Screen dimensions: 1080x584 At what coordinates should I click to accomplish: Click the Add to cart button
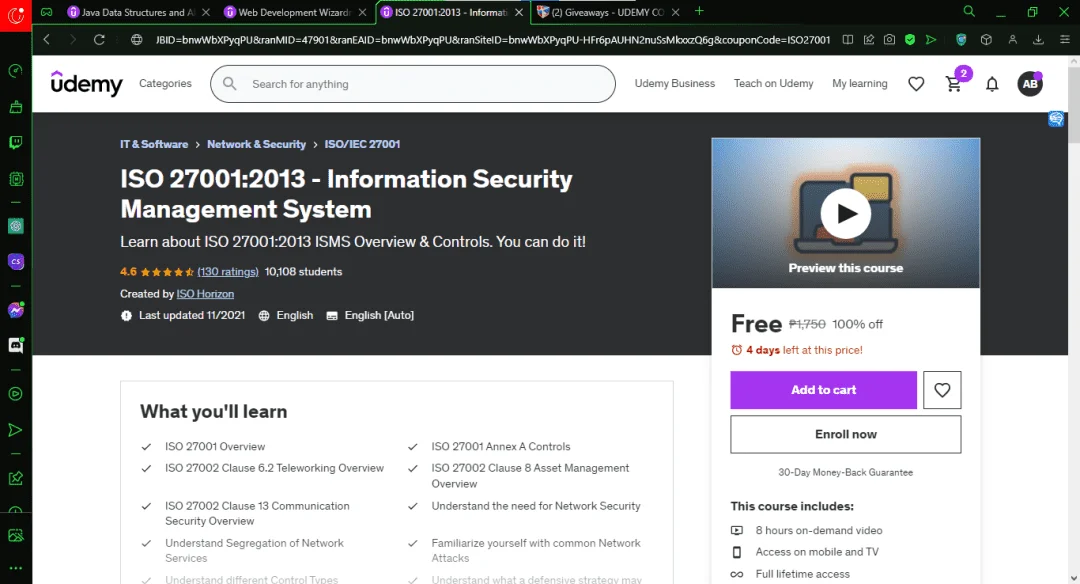(823, 390)
